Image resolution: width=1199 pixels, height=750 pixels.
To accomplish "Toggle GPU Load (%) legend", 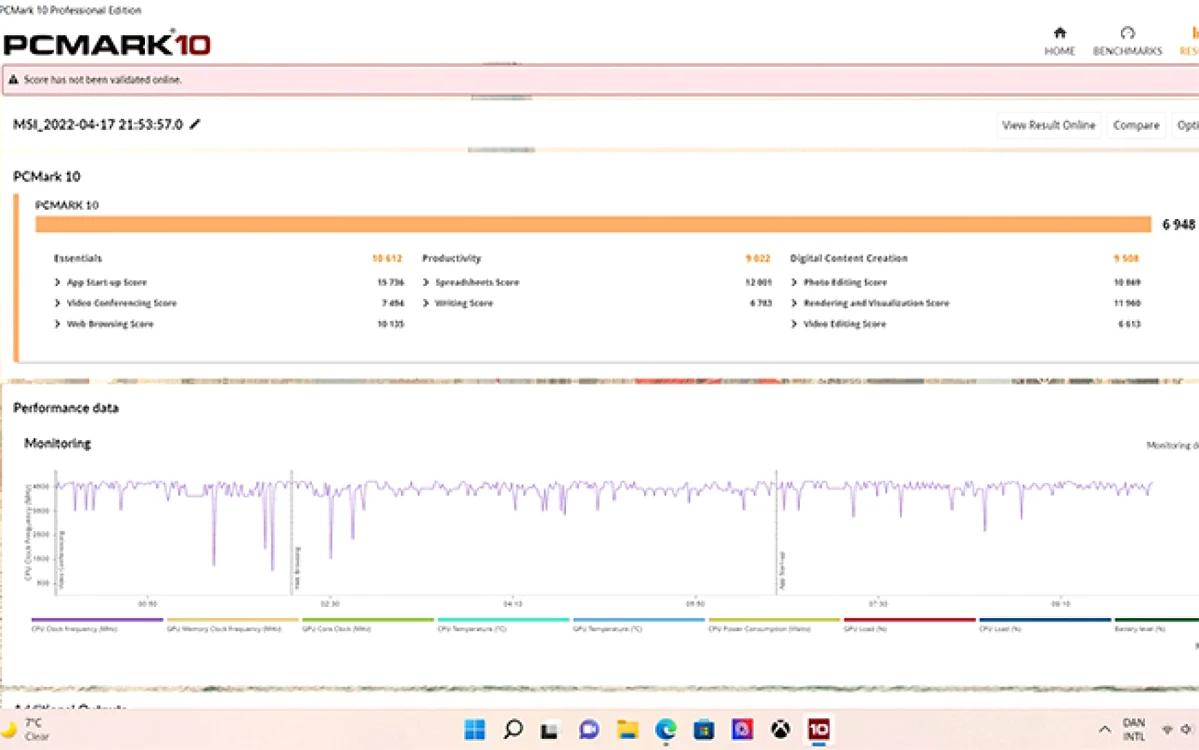I will 909,625.
